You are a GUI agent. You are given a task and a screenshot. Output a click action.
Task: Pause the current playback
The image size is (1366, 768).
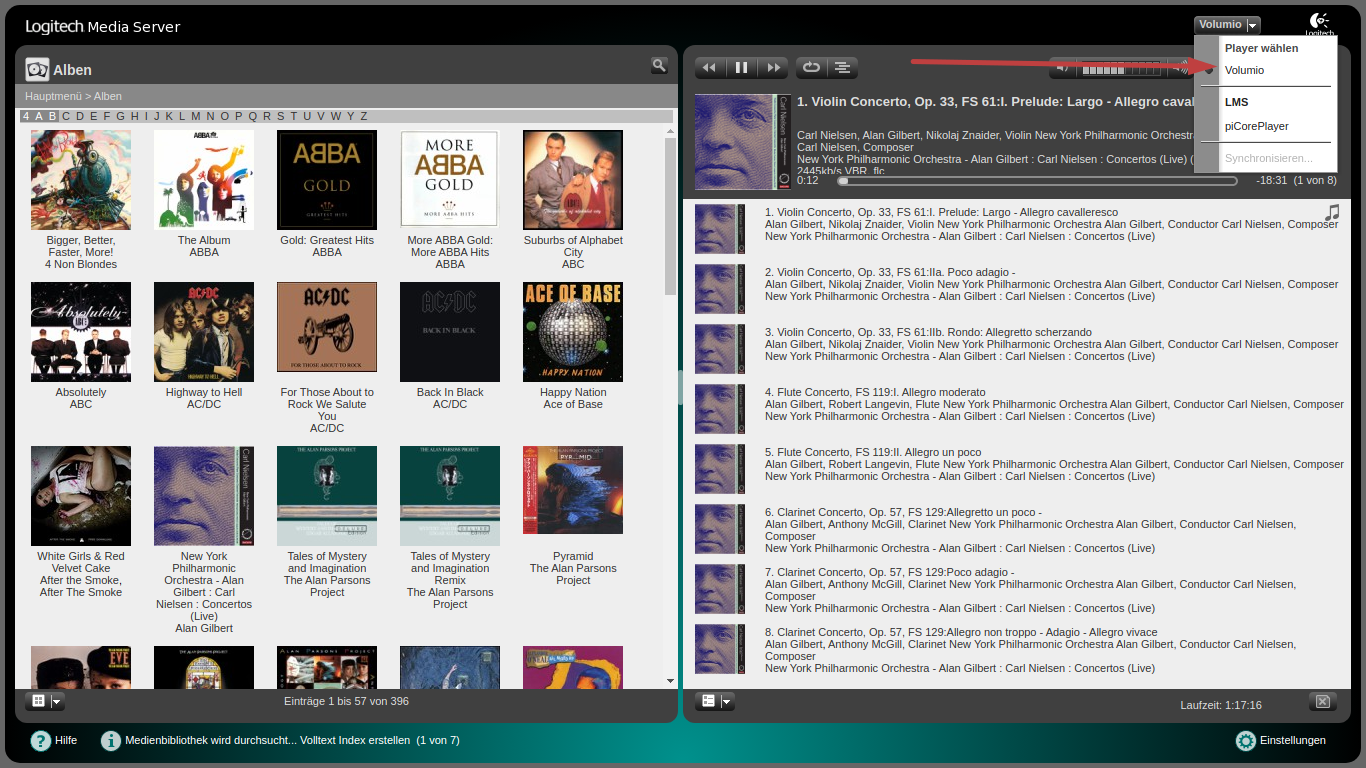click(x=742, y=68)
